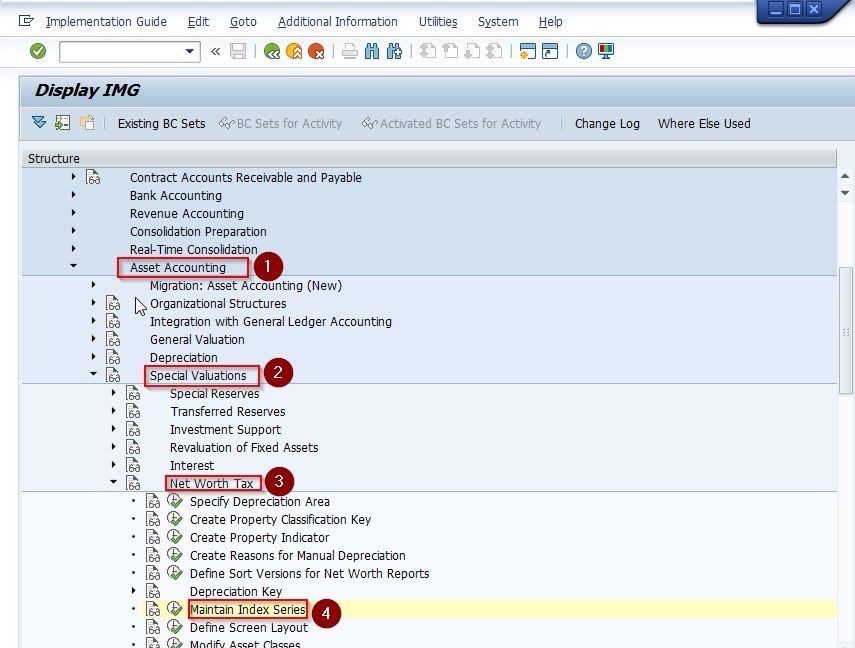Select Revaluation of Fixed Assets node
Image resolution: width=855 pixels, height=648 pixels.
(x=244, y=447)
